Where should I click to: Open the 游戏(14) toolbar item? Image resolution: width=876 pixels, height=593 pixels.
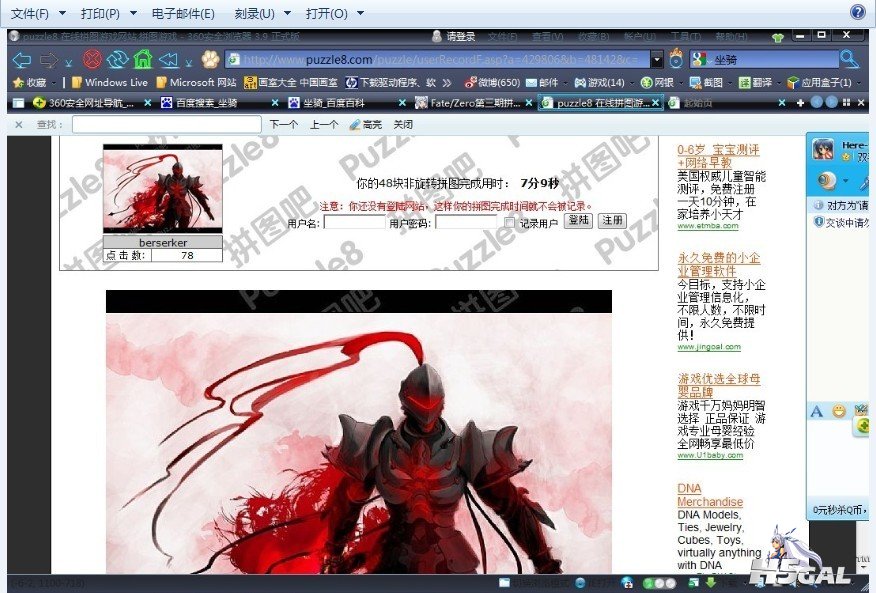coord(599,83)
